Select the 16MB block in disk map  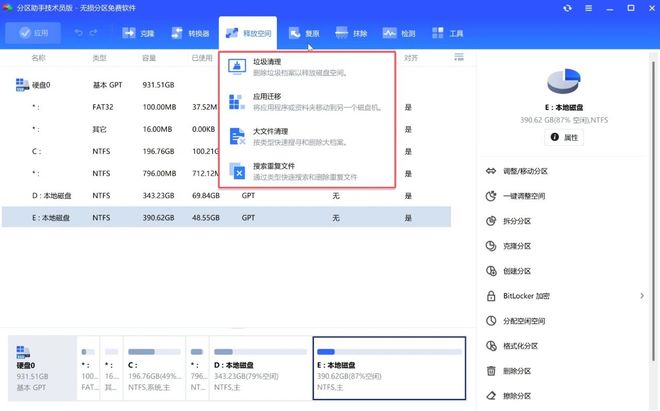pos(112,368)
